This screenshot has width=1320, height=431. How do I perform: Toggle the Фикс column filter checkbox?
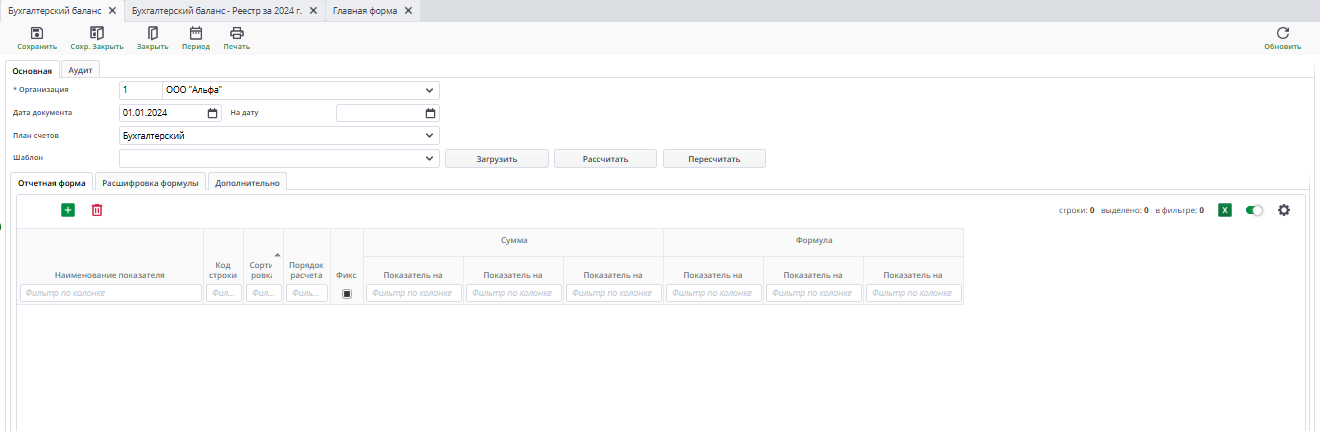click(x=347, y=294)
